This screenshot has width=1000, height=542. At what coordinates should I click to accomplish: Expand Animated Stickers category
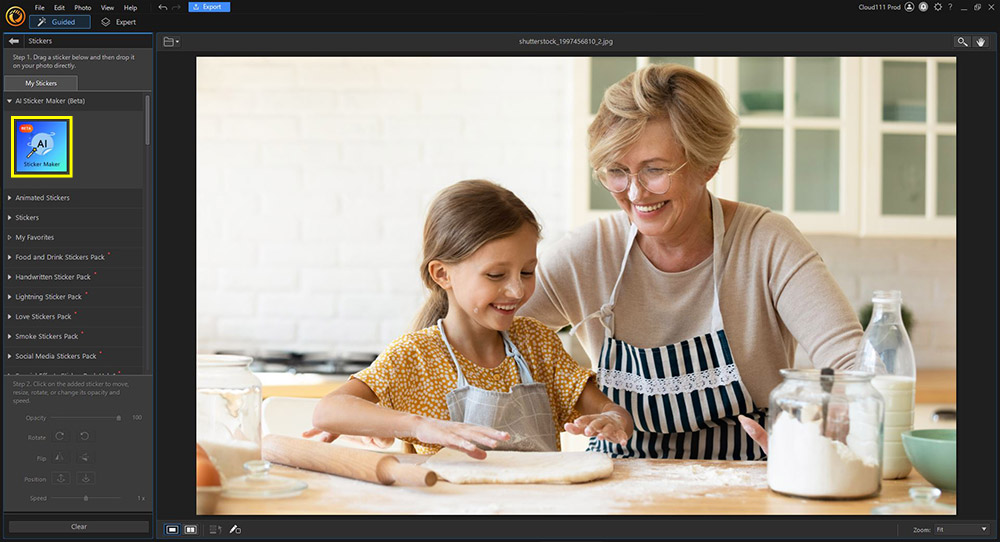point(74,198)
